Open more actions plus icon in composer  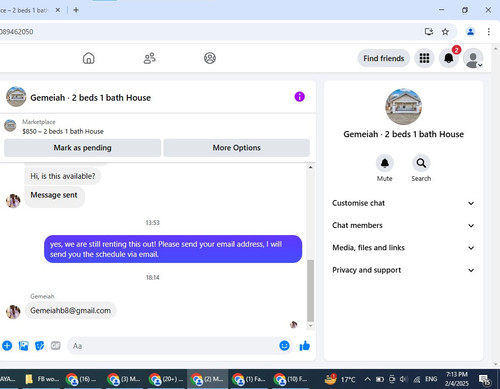[x=7, y=346]
